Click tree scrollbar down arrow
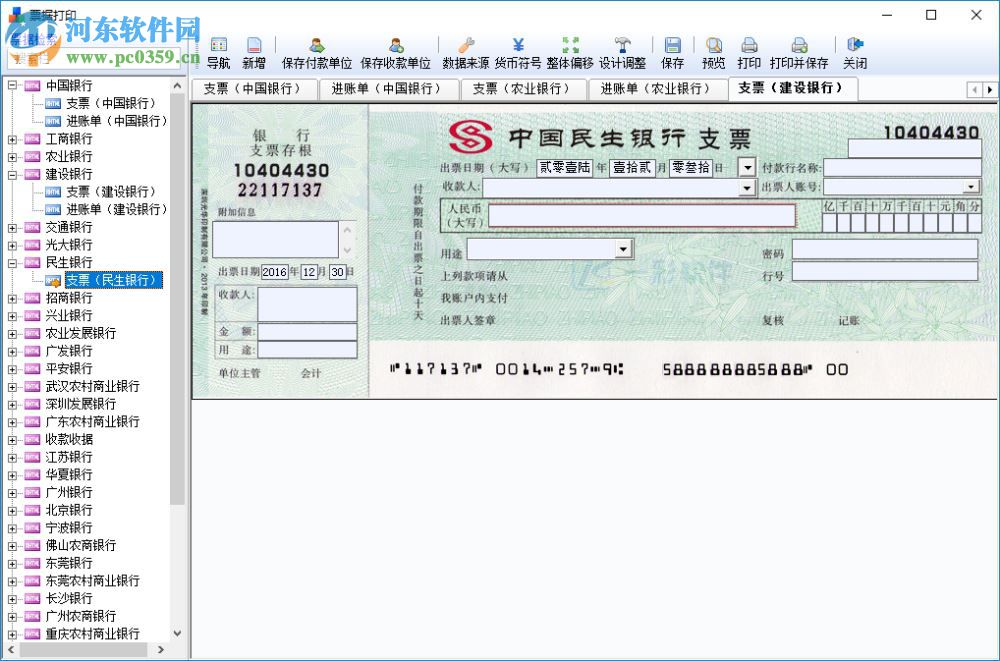 tap(177, 634)
